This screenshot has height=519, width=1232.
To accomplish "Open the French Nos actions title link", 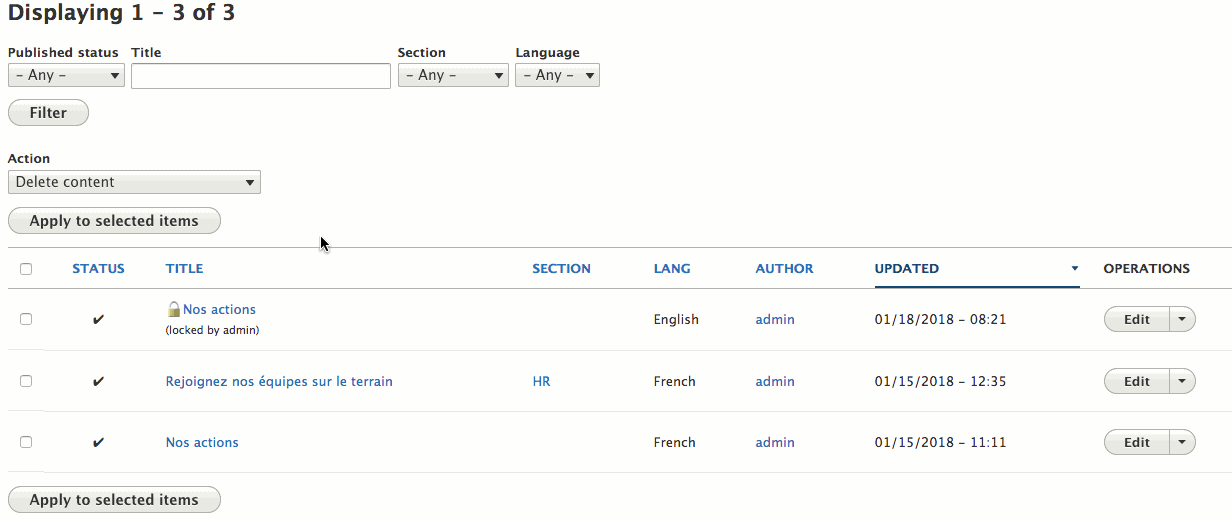I will coord(202,442).
